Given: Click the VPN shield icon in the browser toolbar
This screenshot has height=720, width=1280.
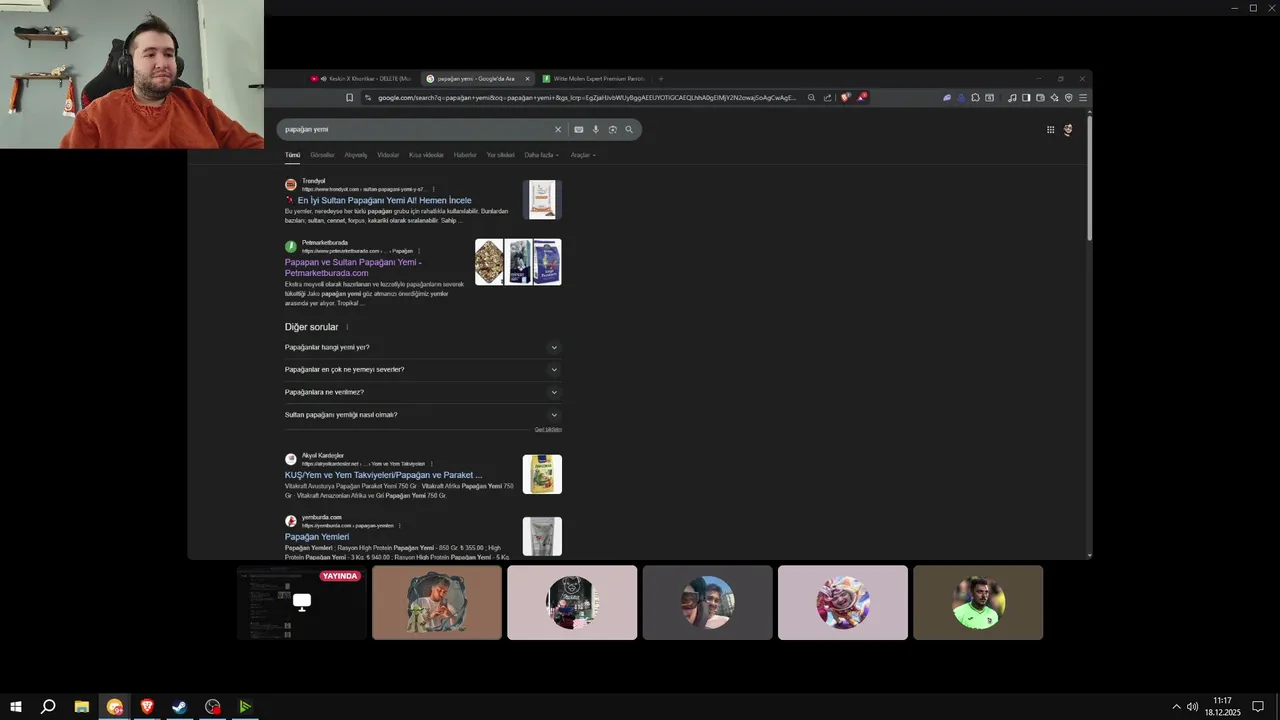Looking at the screenshot, I should pyautogui.click(x=1068, y=98).
